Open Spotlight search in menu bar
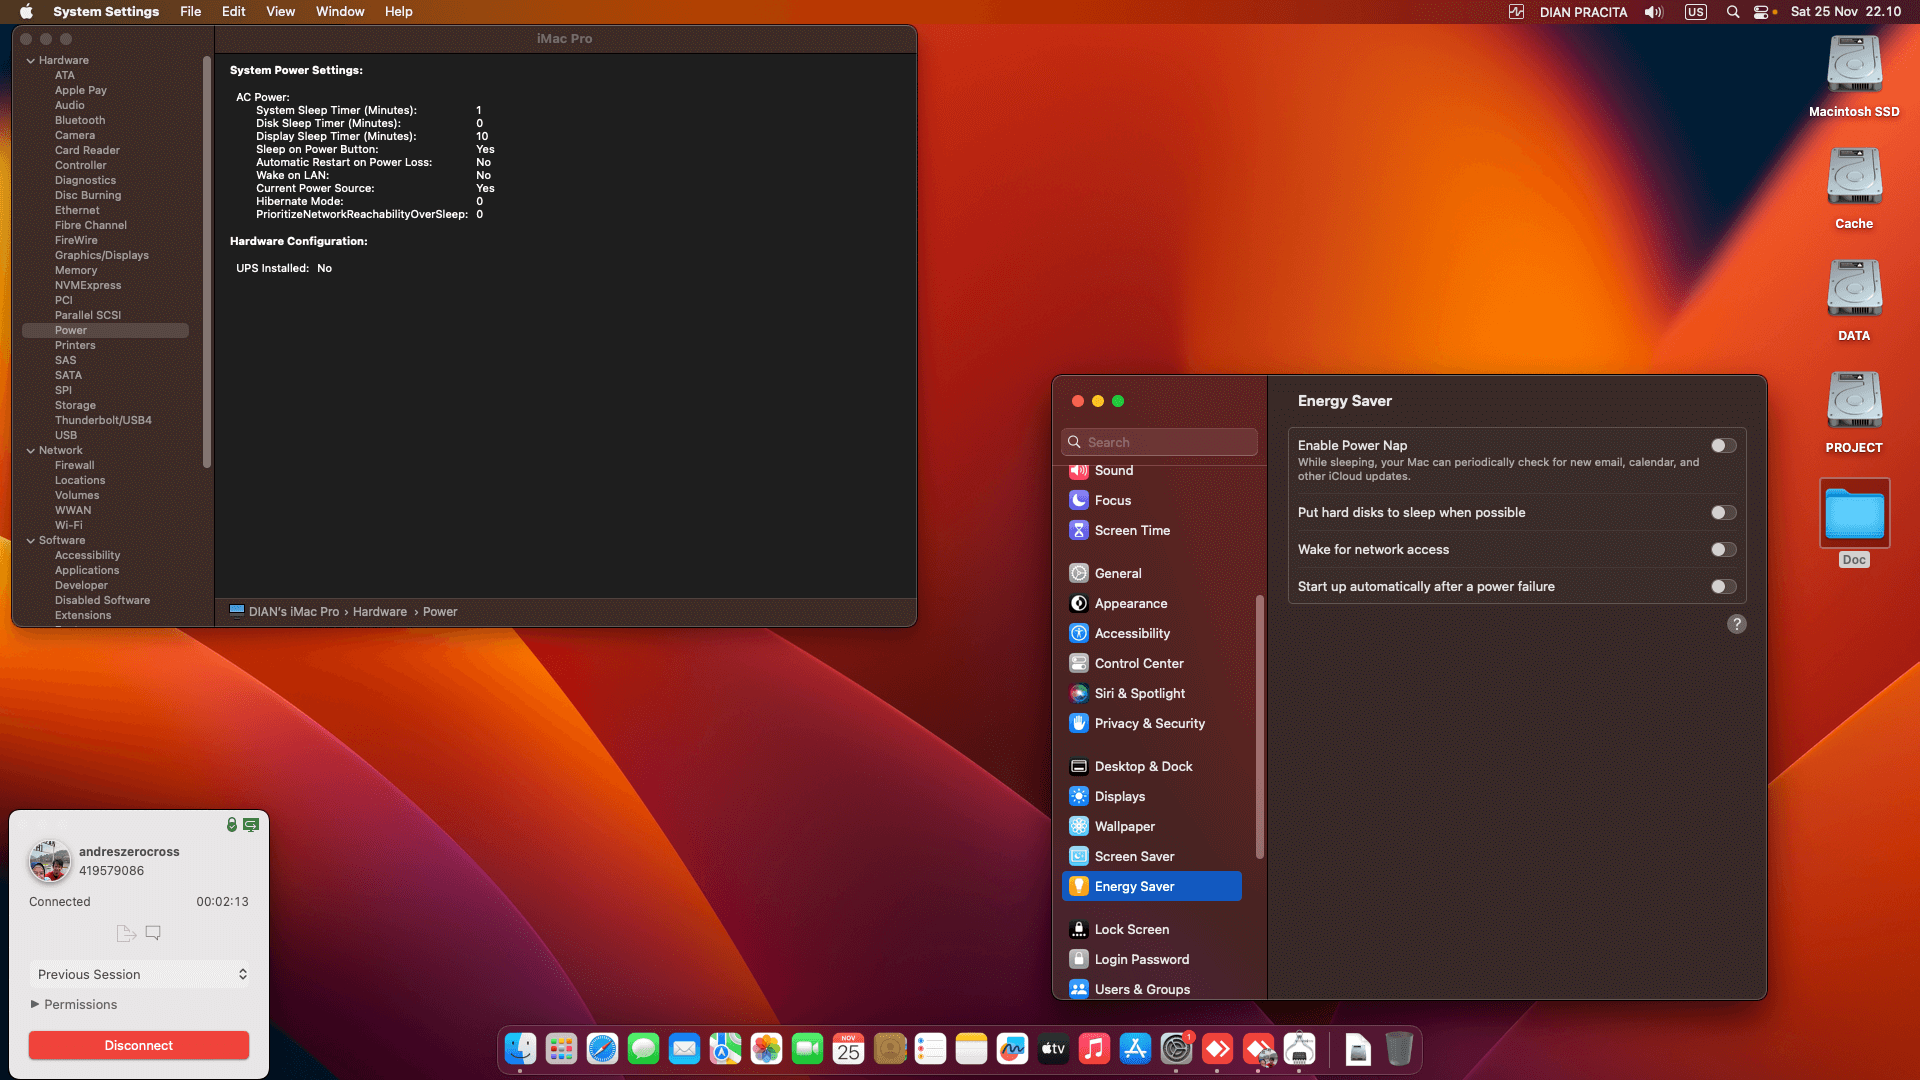 click(1733, 12)
